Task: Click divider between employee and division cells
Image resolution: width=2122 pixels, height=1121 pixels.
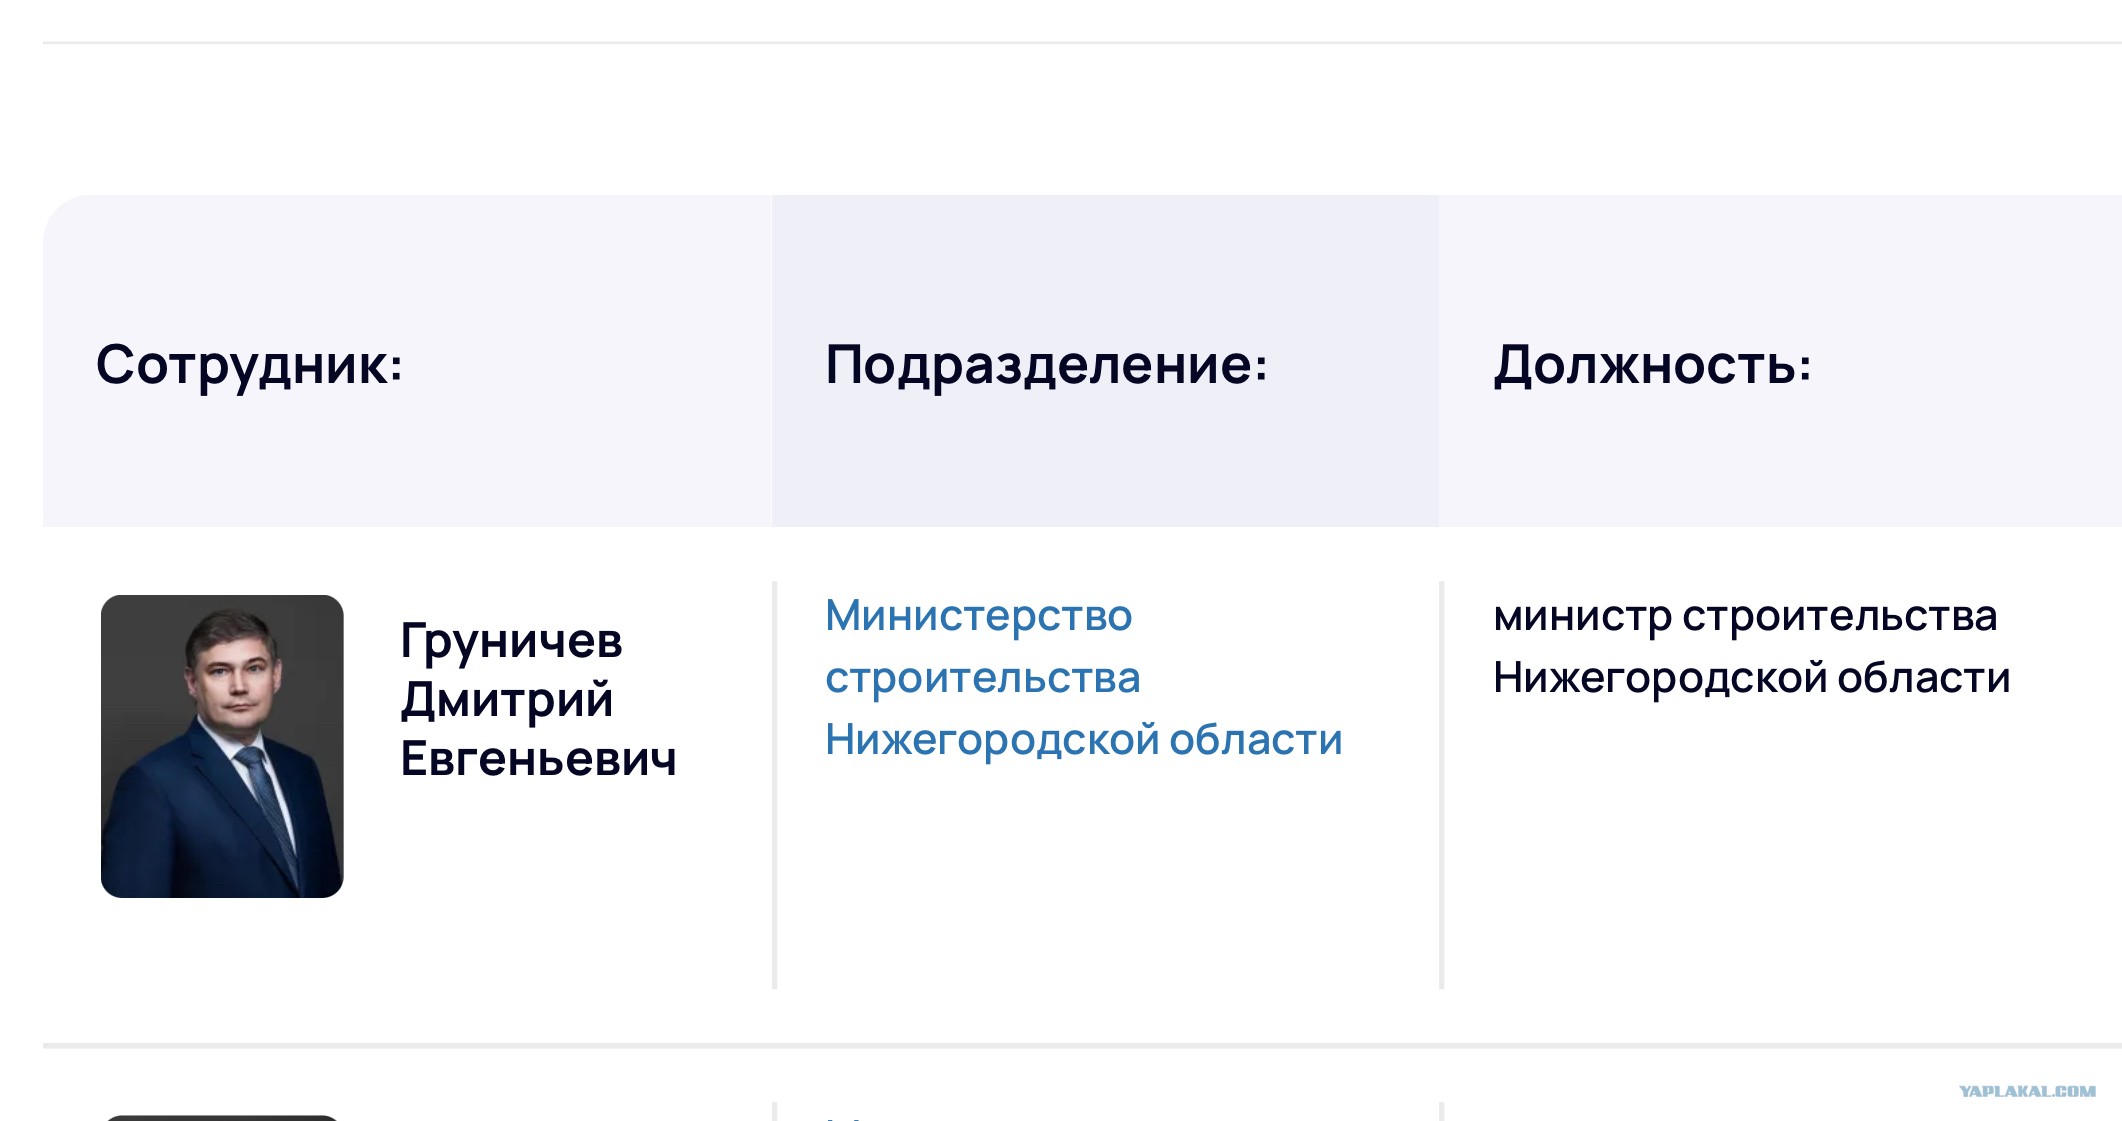Action: [x=774, y=785]
